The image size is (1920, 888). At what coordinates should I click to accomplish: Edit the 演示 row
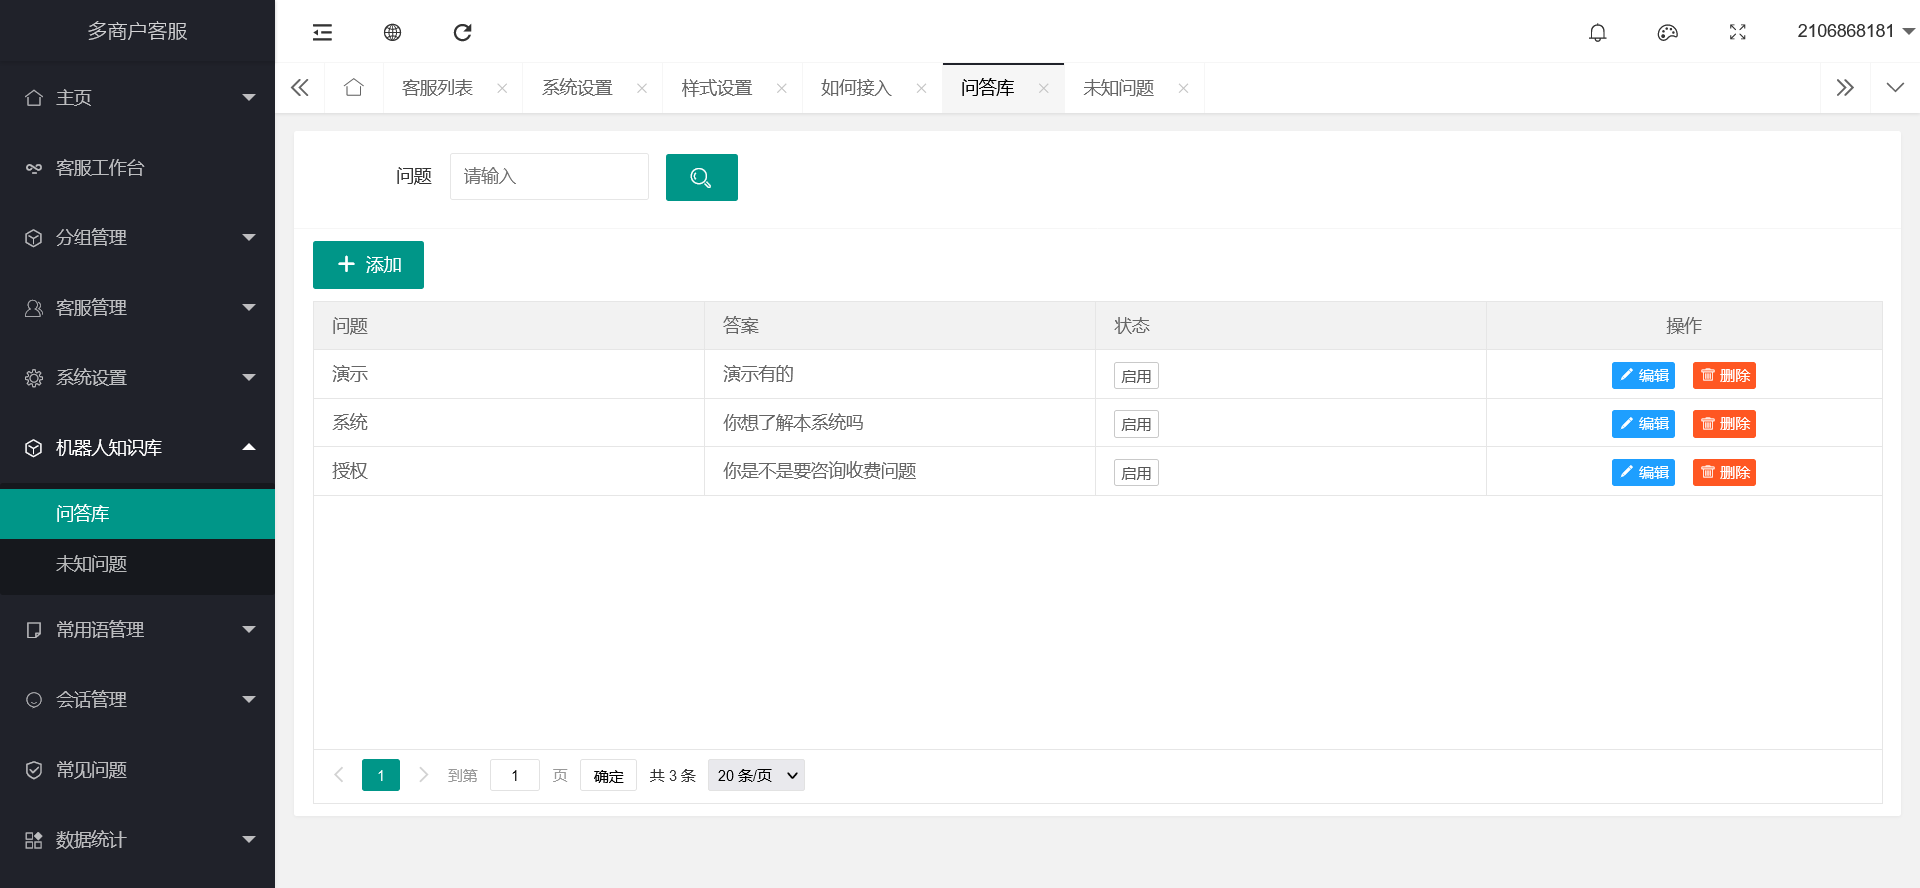(1643, 375)
